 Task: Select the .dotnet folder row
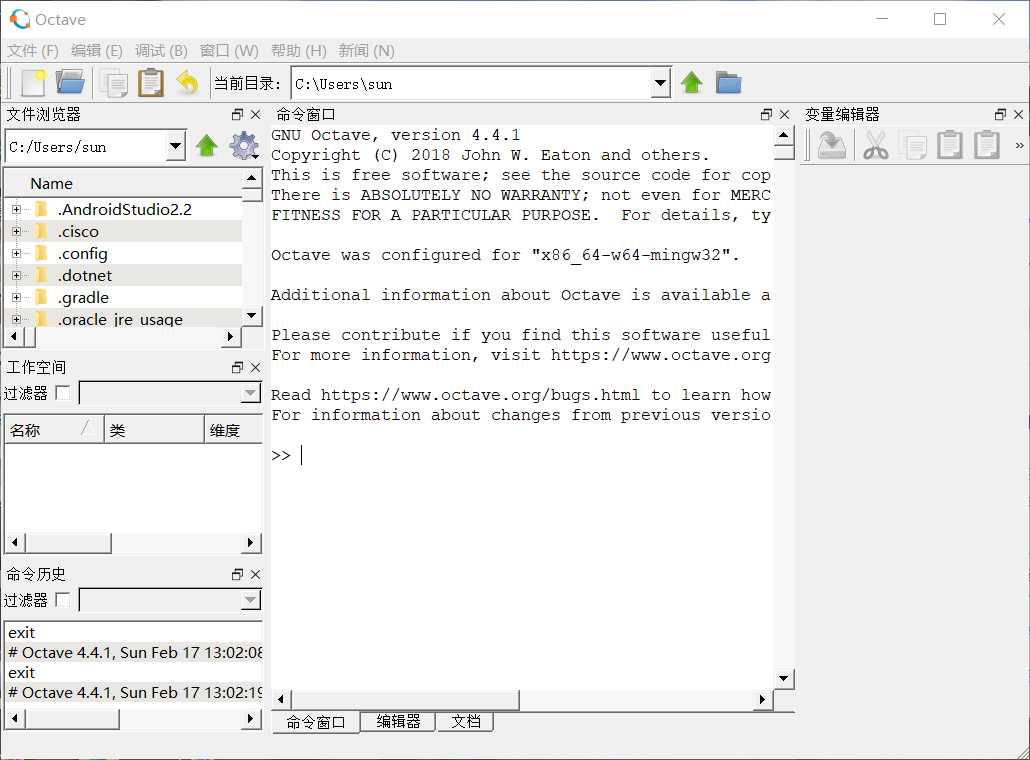(123, 275)
